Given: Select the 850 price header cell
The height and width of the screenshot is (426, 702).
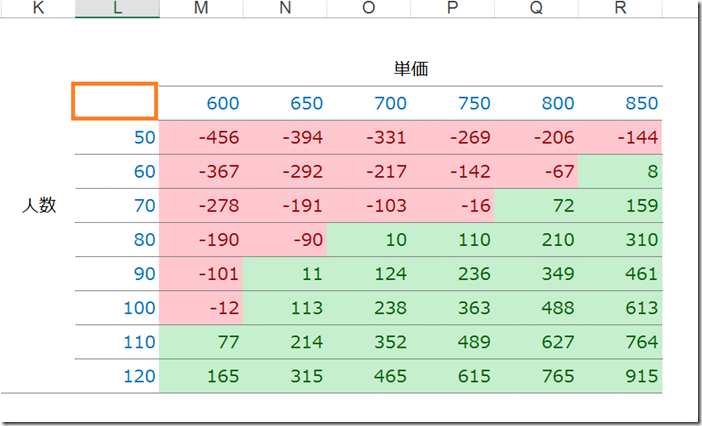Looking at the screenshot, I should [x=620, y=103].
